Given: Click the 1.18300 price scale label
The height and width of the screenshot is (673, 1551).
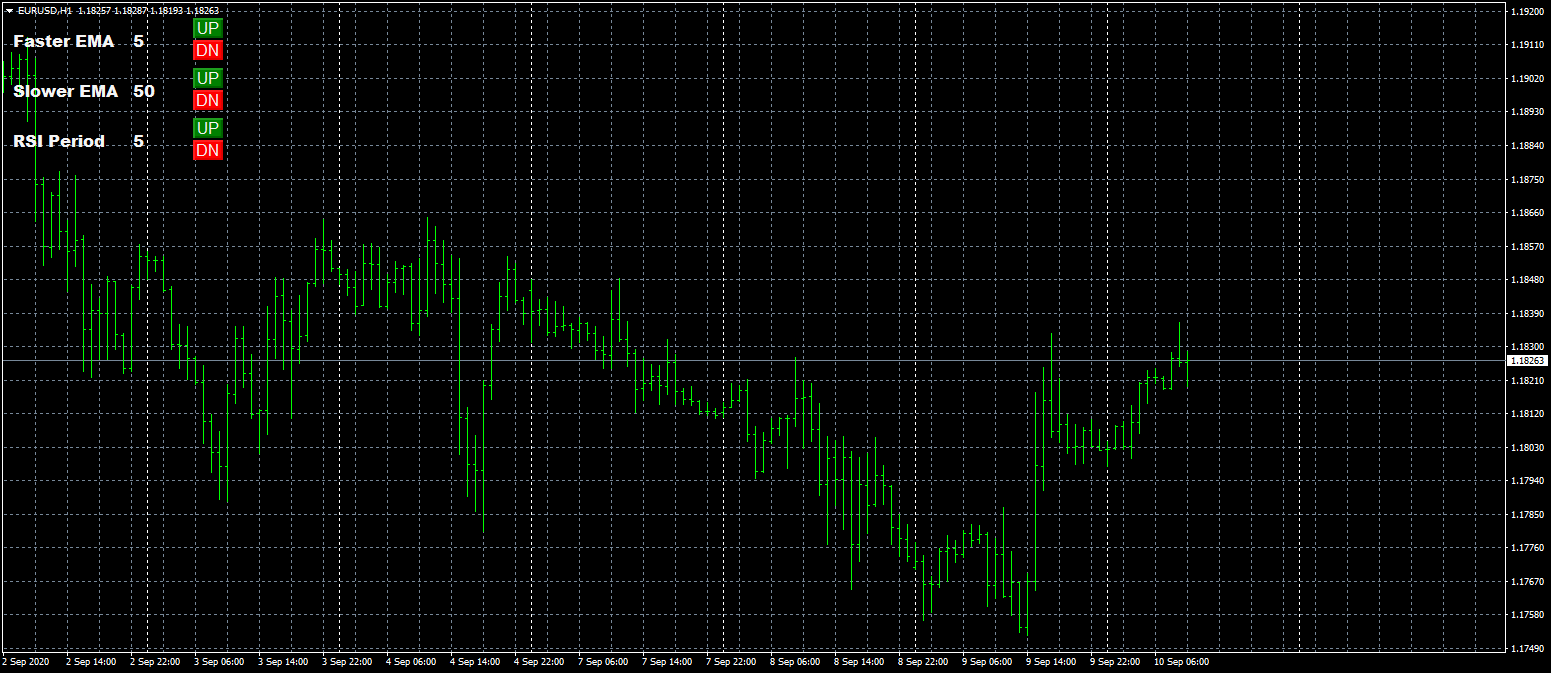Looking at the screenshot, I should (1526, 346).
